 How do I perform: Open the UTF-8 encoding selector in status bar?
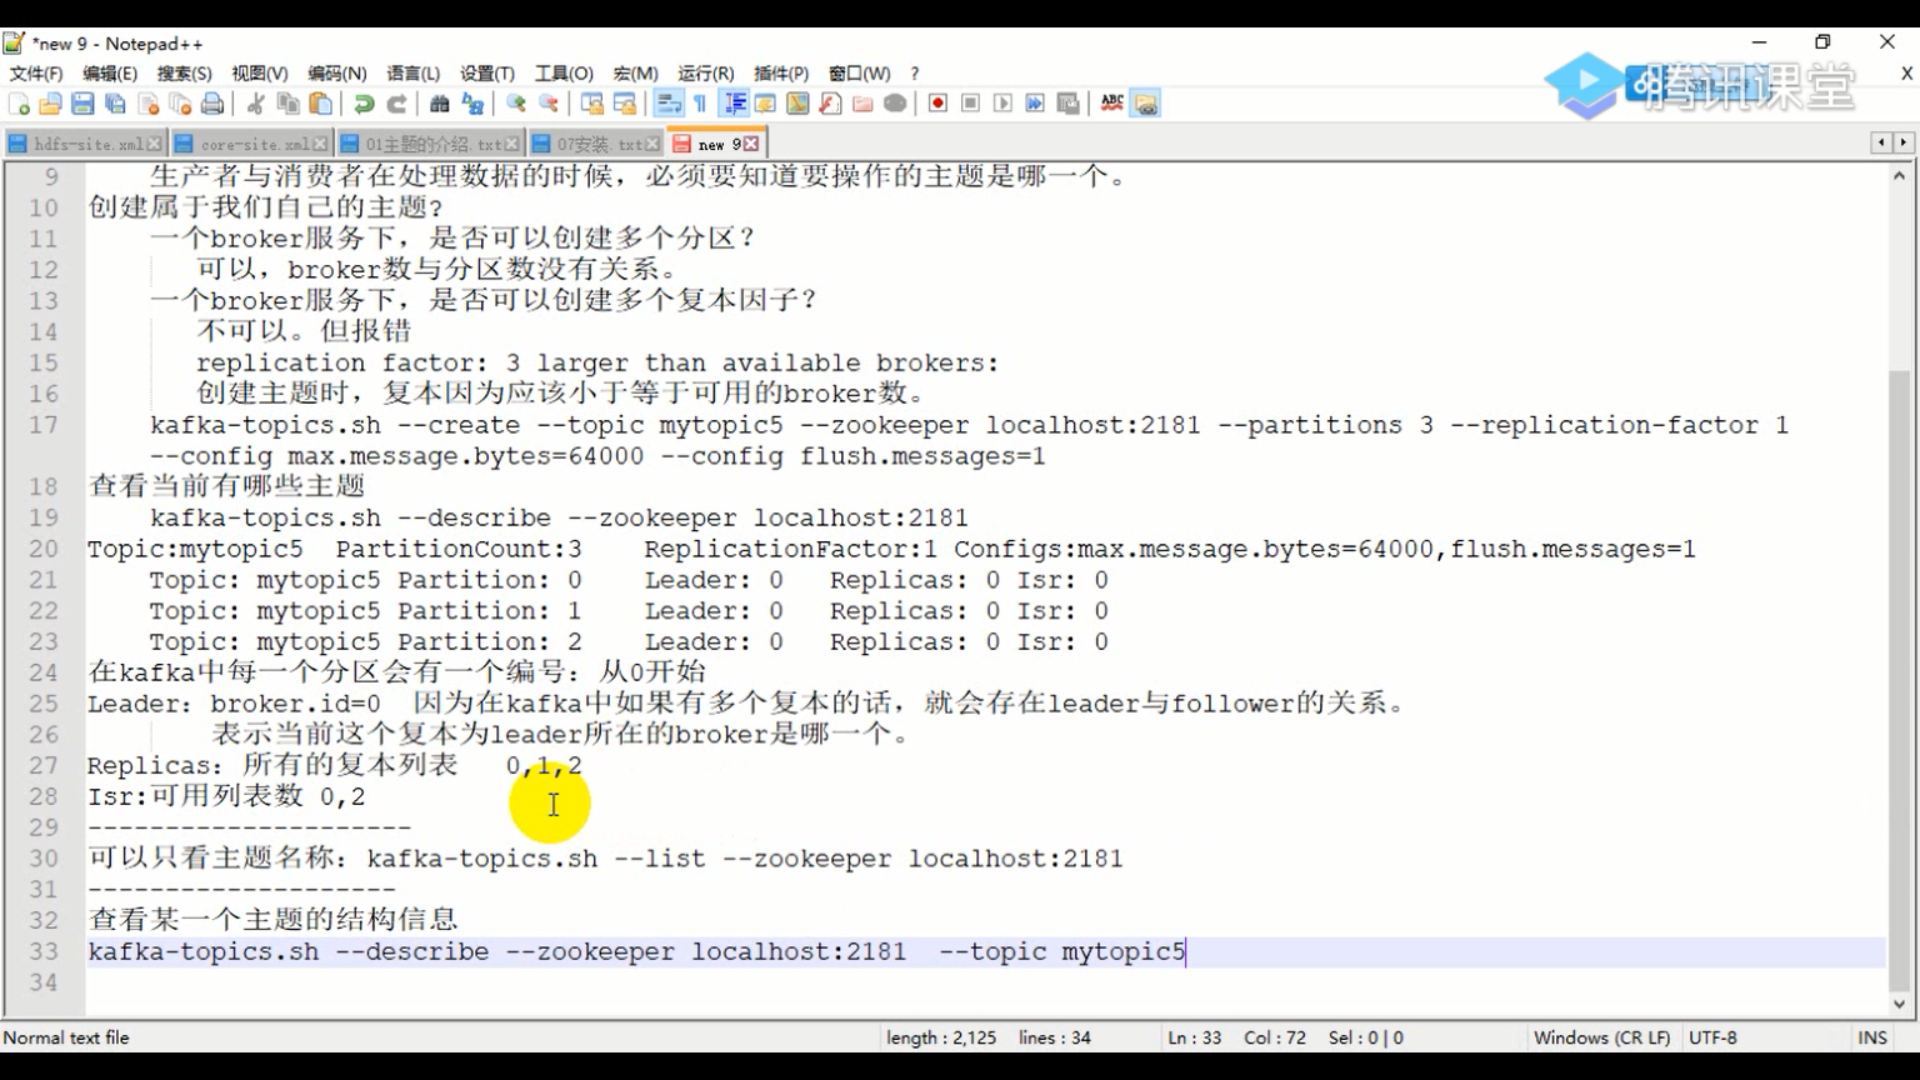click(x=1712, y=1038)
